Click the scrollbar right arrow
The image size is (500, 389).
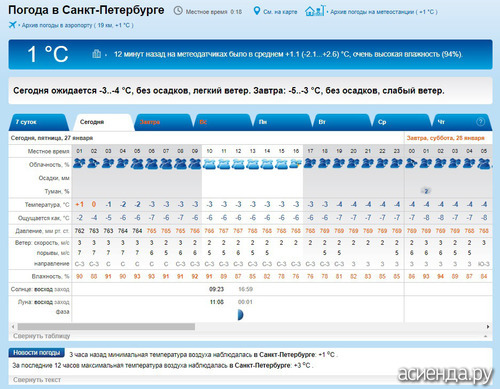point(488,327)
